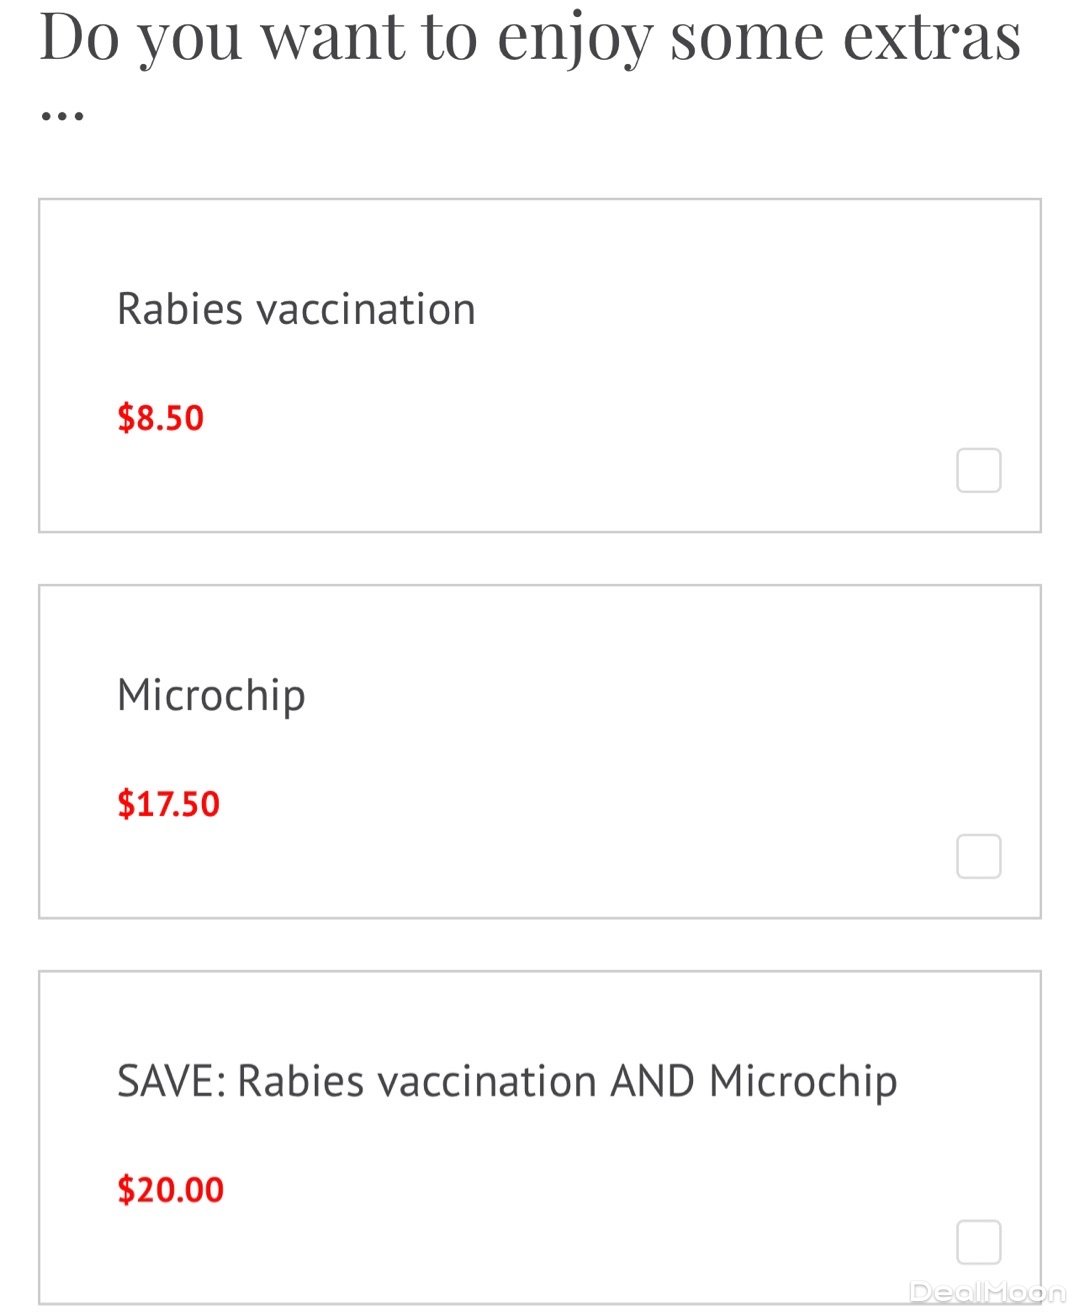Click the $17.50 Microchip price
This screenshot has height=1316, width=1080.
point(168,804)
